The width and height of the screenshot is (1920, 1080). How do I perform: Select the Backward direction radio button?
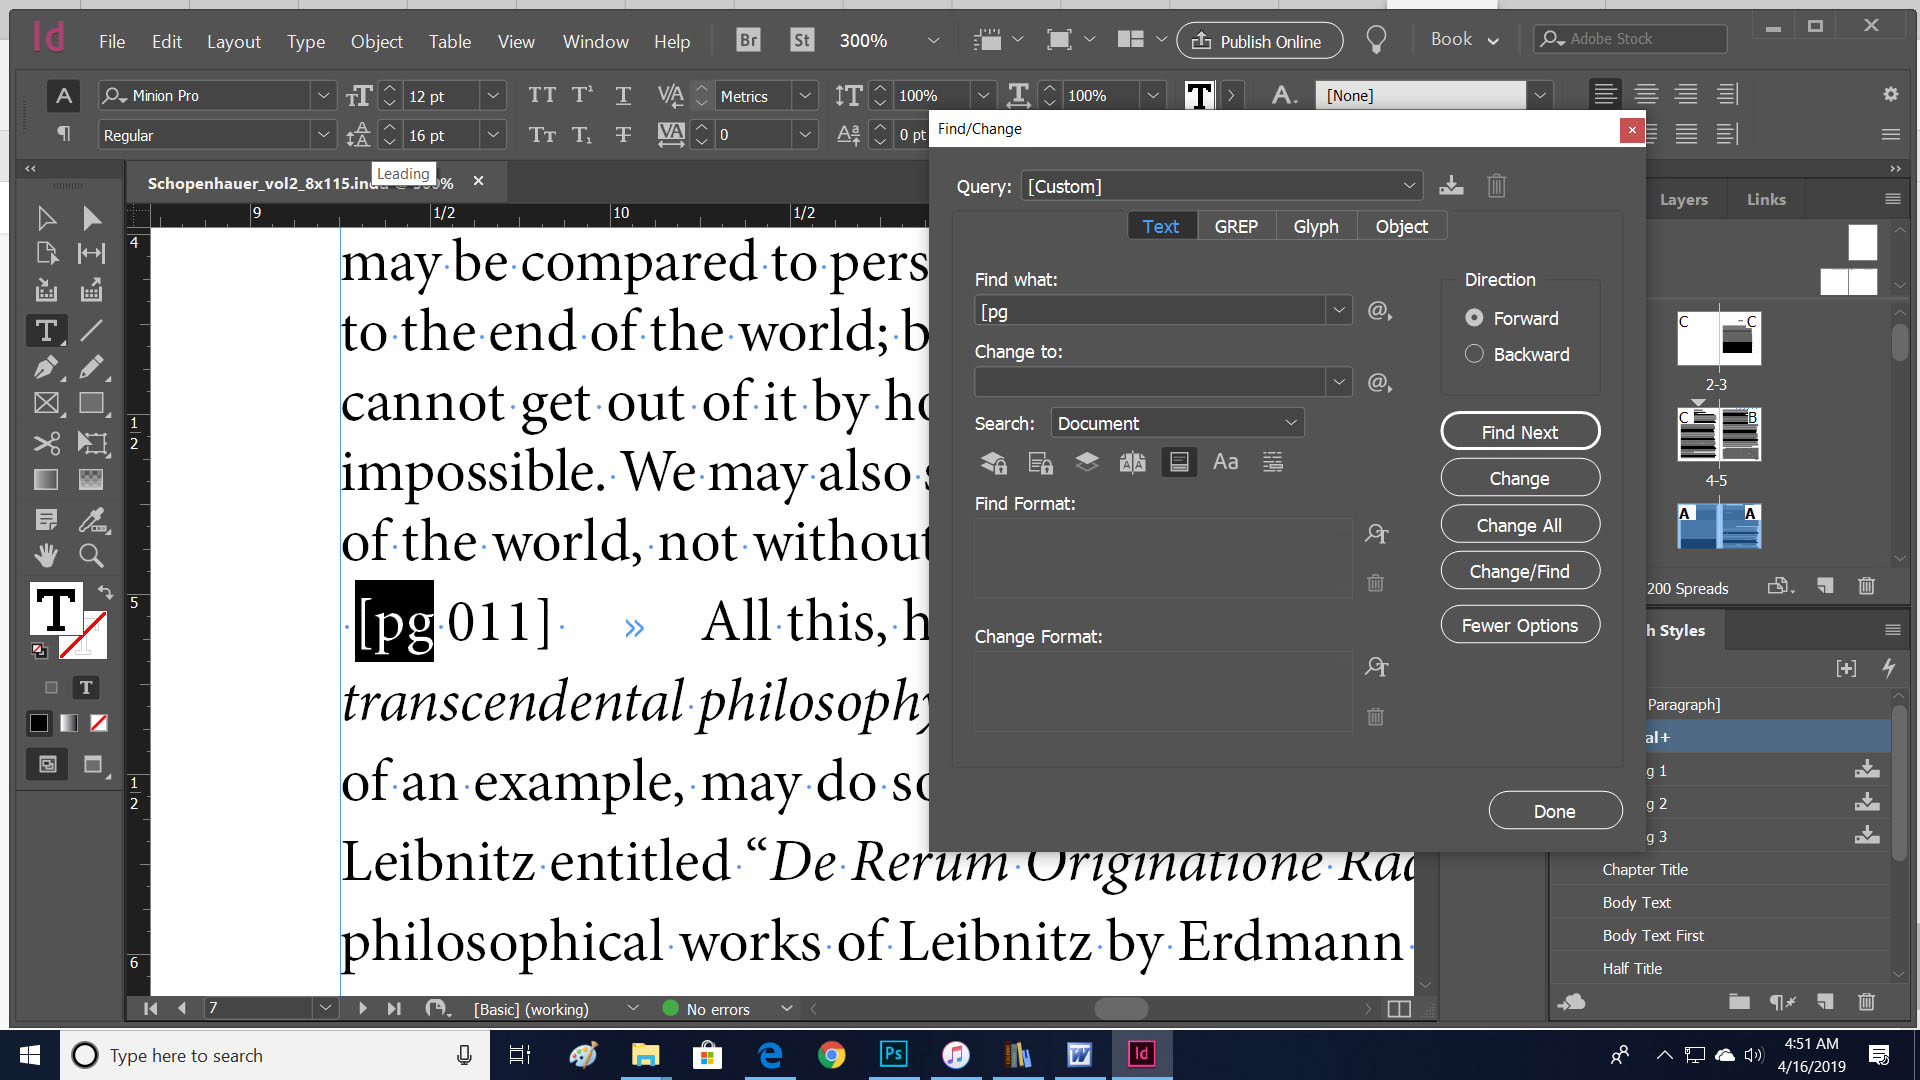pyautogui.click(x=1474, y=354)
